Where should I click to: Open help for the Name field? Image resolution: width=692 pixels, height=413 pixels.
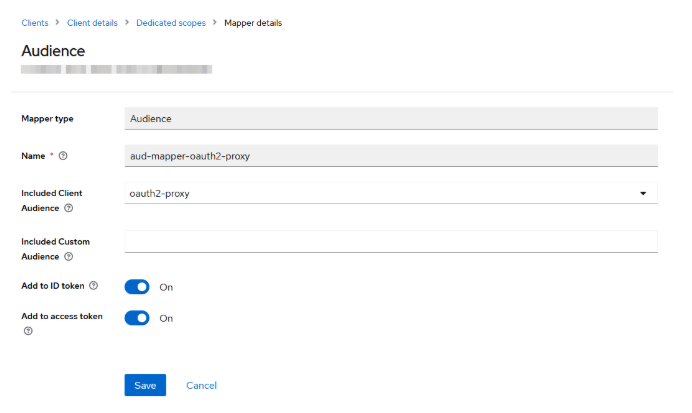pyautogui.click(x=63, y=156)
